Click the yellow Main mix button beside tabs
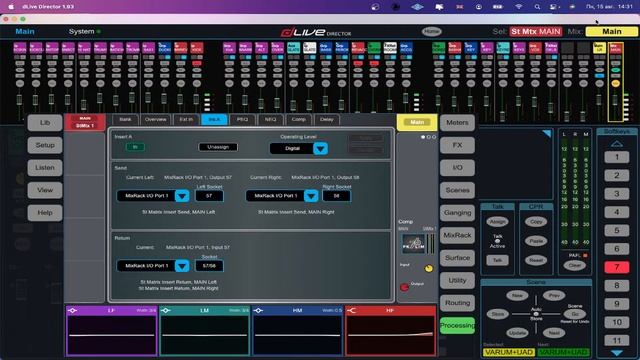This screenshot has height=360, width=640. click(x=417, y=122)
